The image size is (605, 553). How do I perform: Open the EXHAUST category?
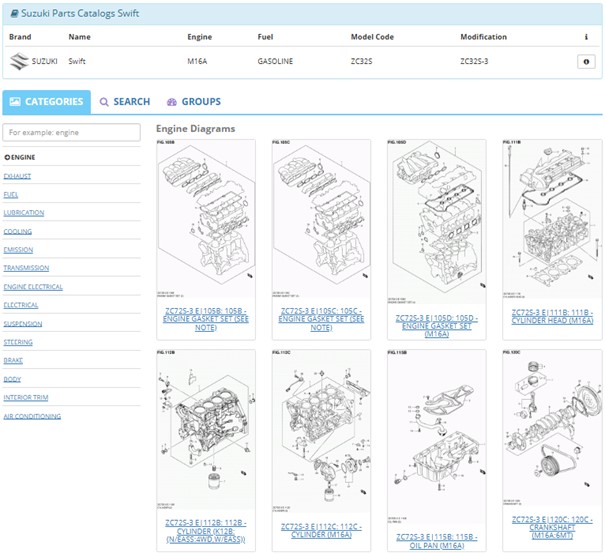coord(17,176)
